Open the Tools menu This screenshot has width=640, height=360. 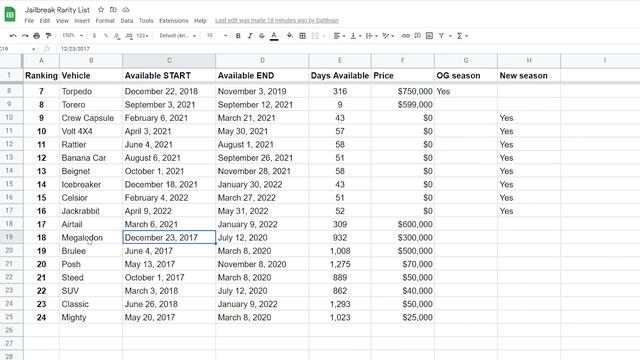(146, 21)
